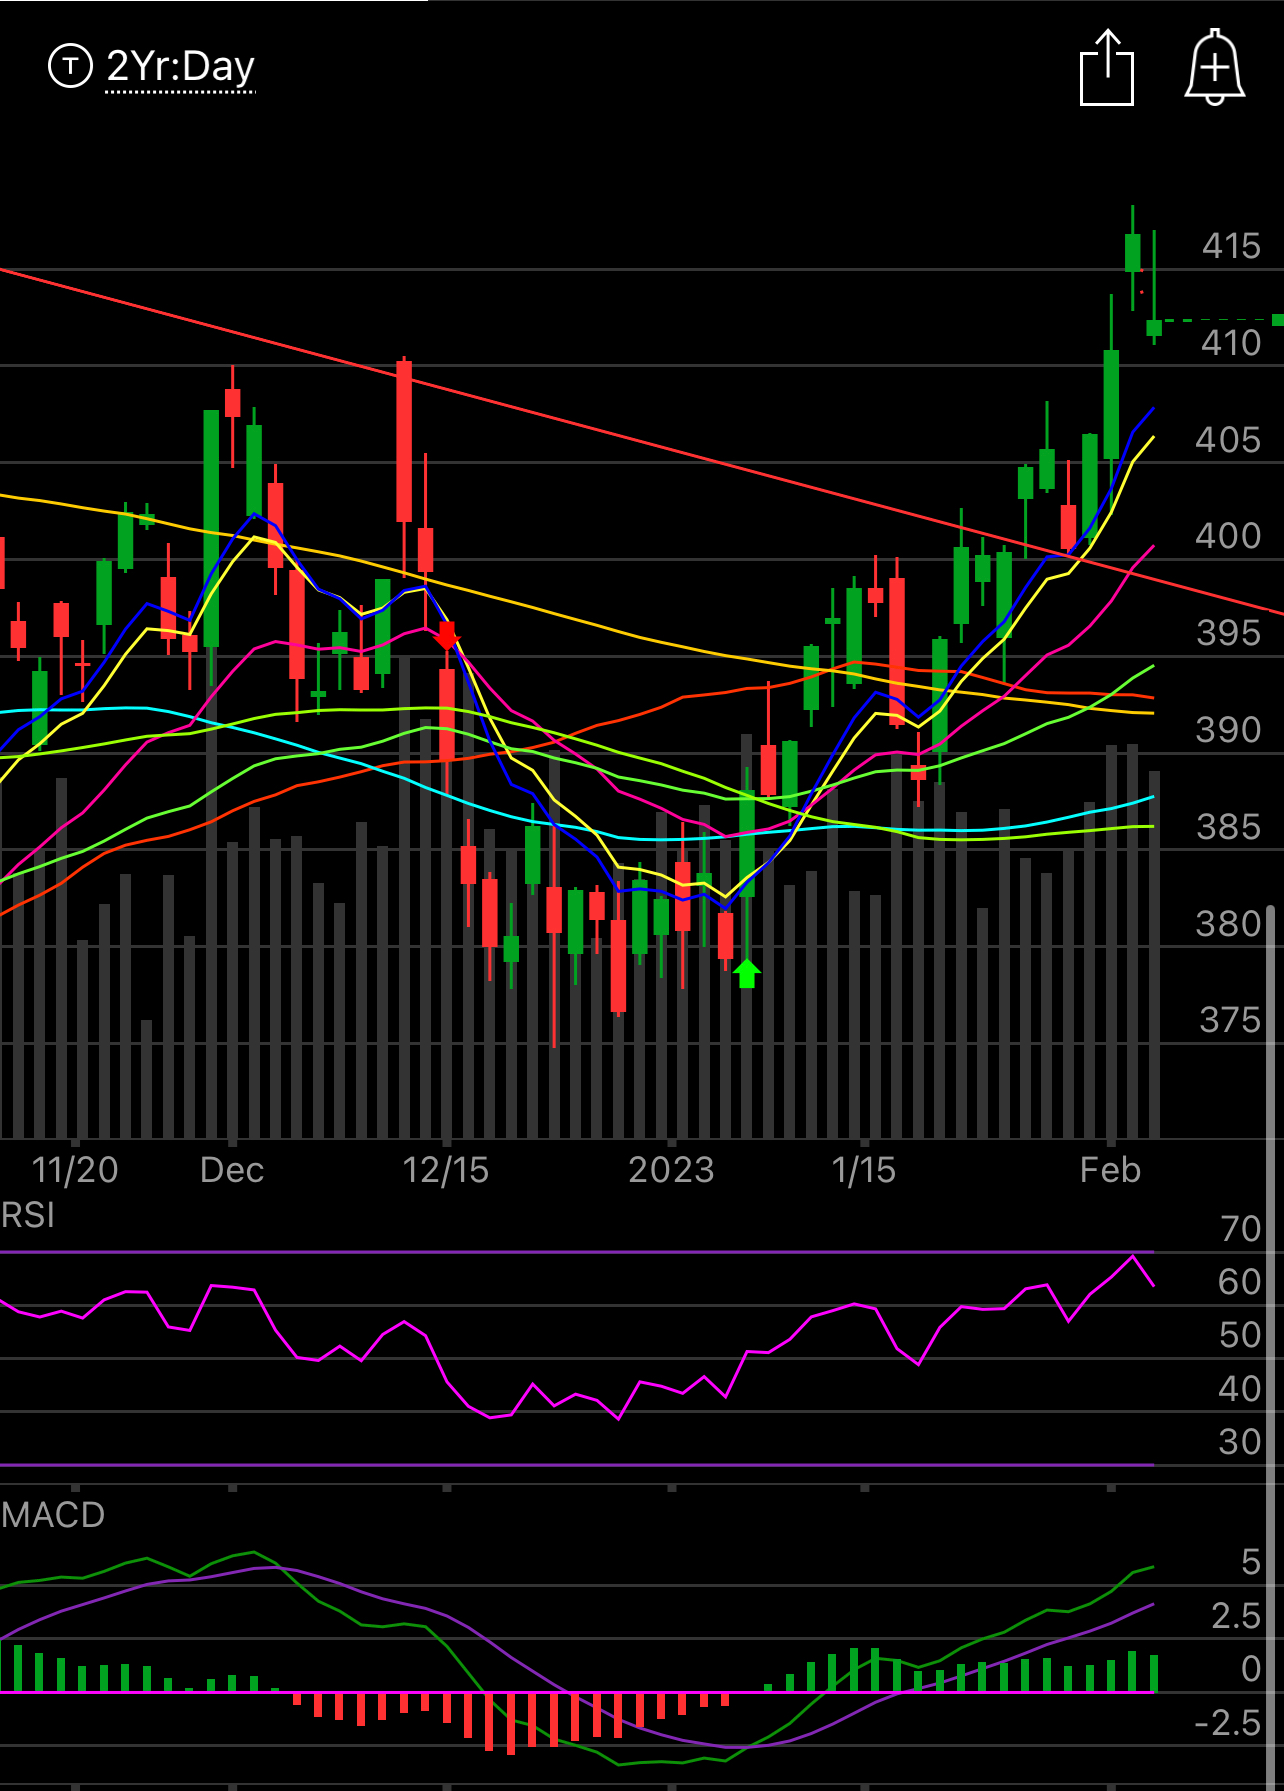This screenshot has height=1791, width=1284.
Task: Tap the 380 price axis label
Action: click(x=1228, y=924)
